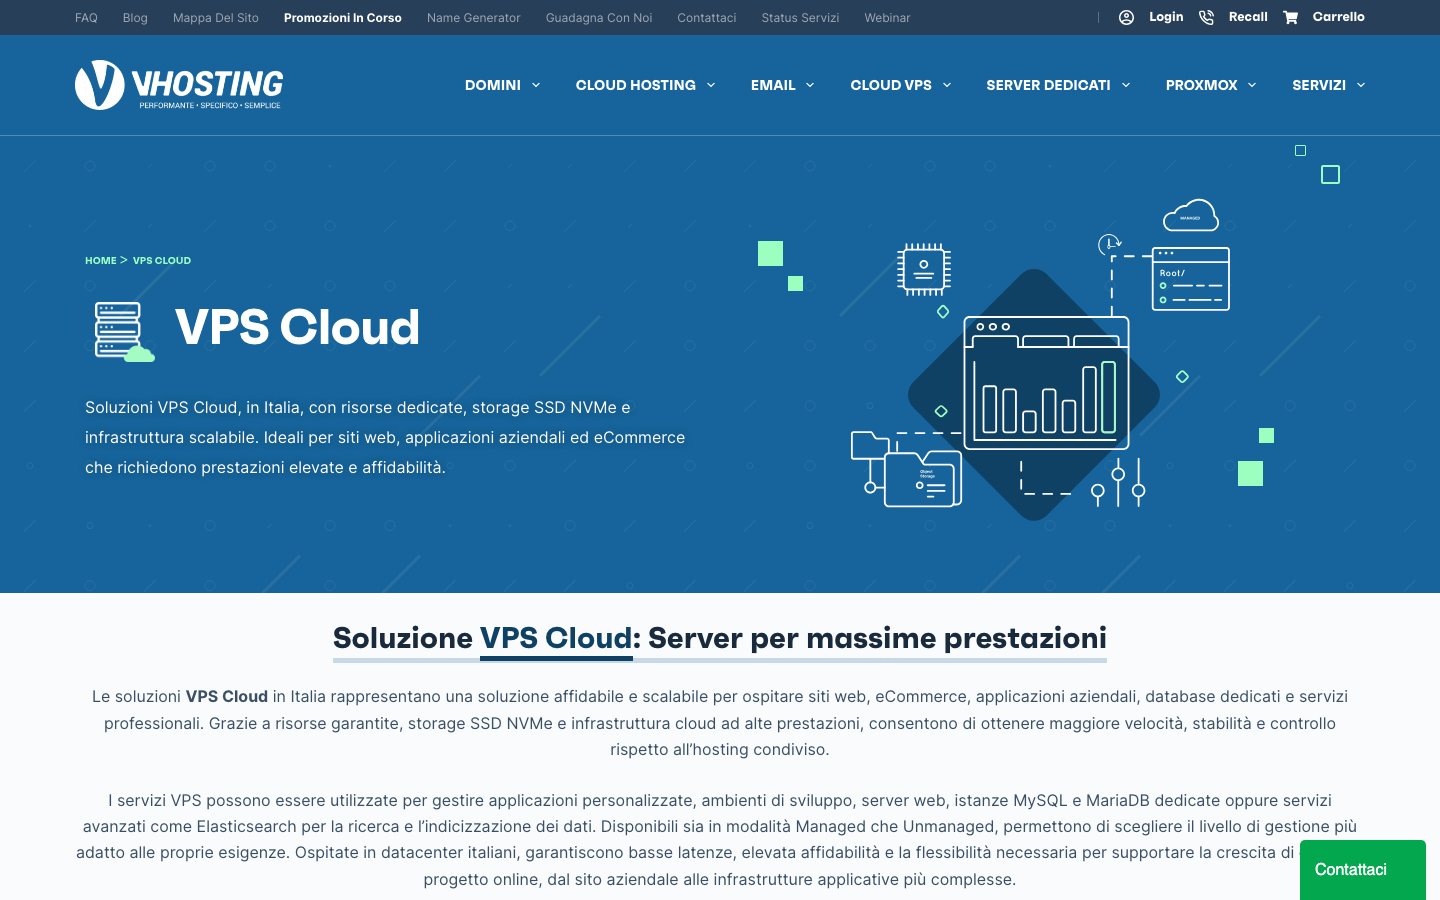Click the Object Storage folder icon

[x=923, y=478]
